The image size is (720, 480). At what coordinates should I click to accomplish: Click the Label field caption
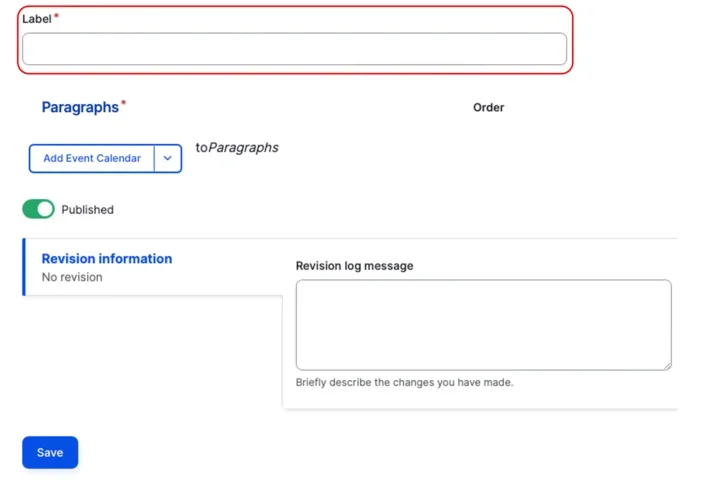(36, 19)
